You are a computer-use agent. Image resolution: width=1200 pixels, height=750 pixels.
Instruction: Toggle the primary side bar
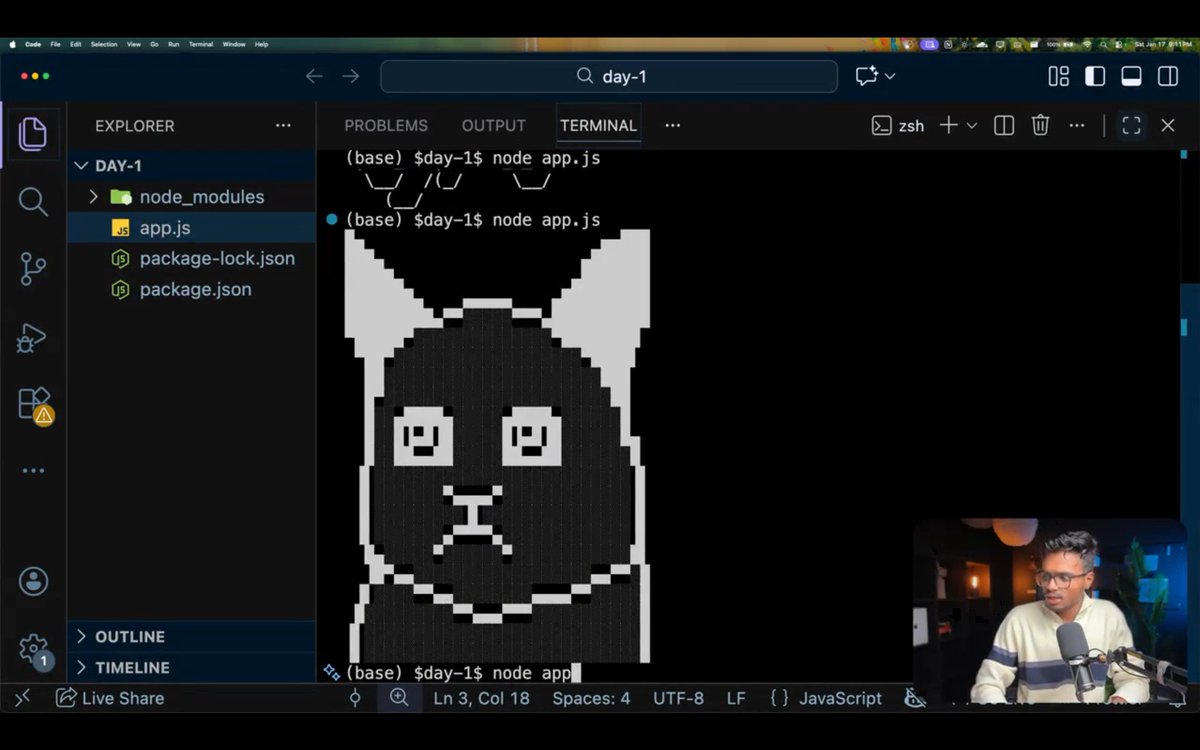point(1096,76)
